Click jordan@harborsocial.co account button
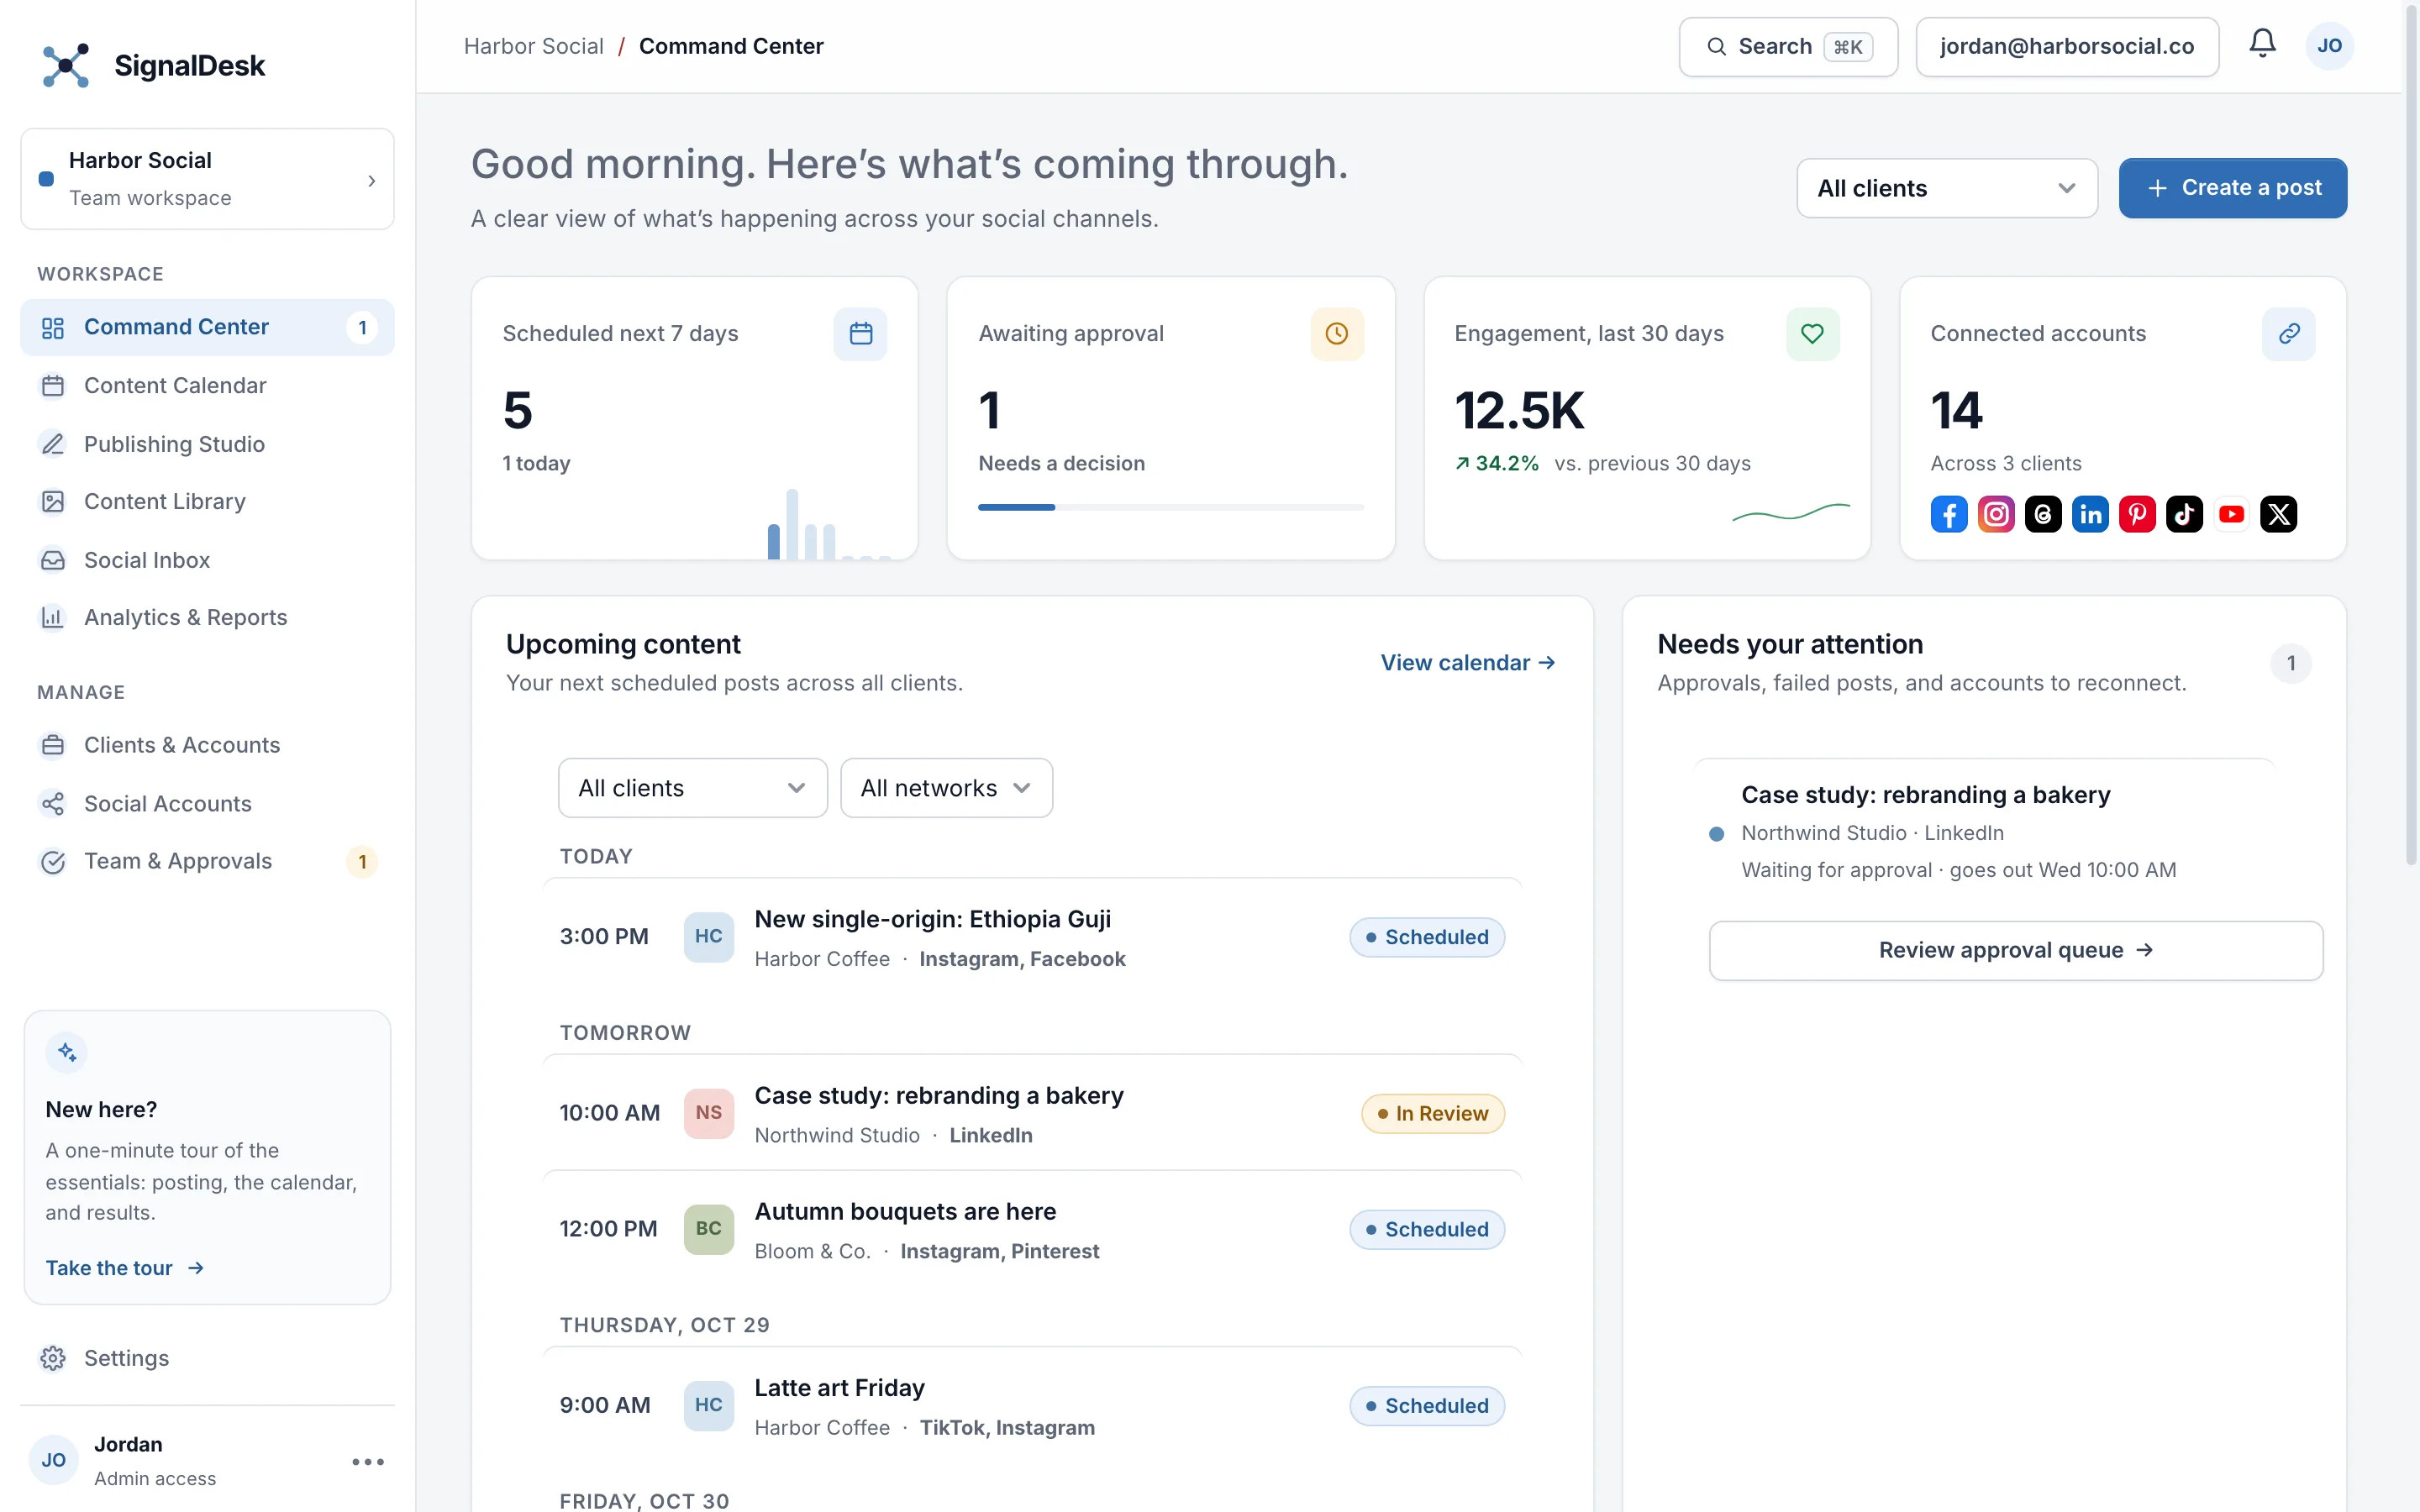This screenshot has height=1512, width=2420. point(2067,46)
